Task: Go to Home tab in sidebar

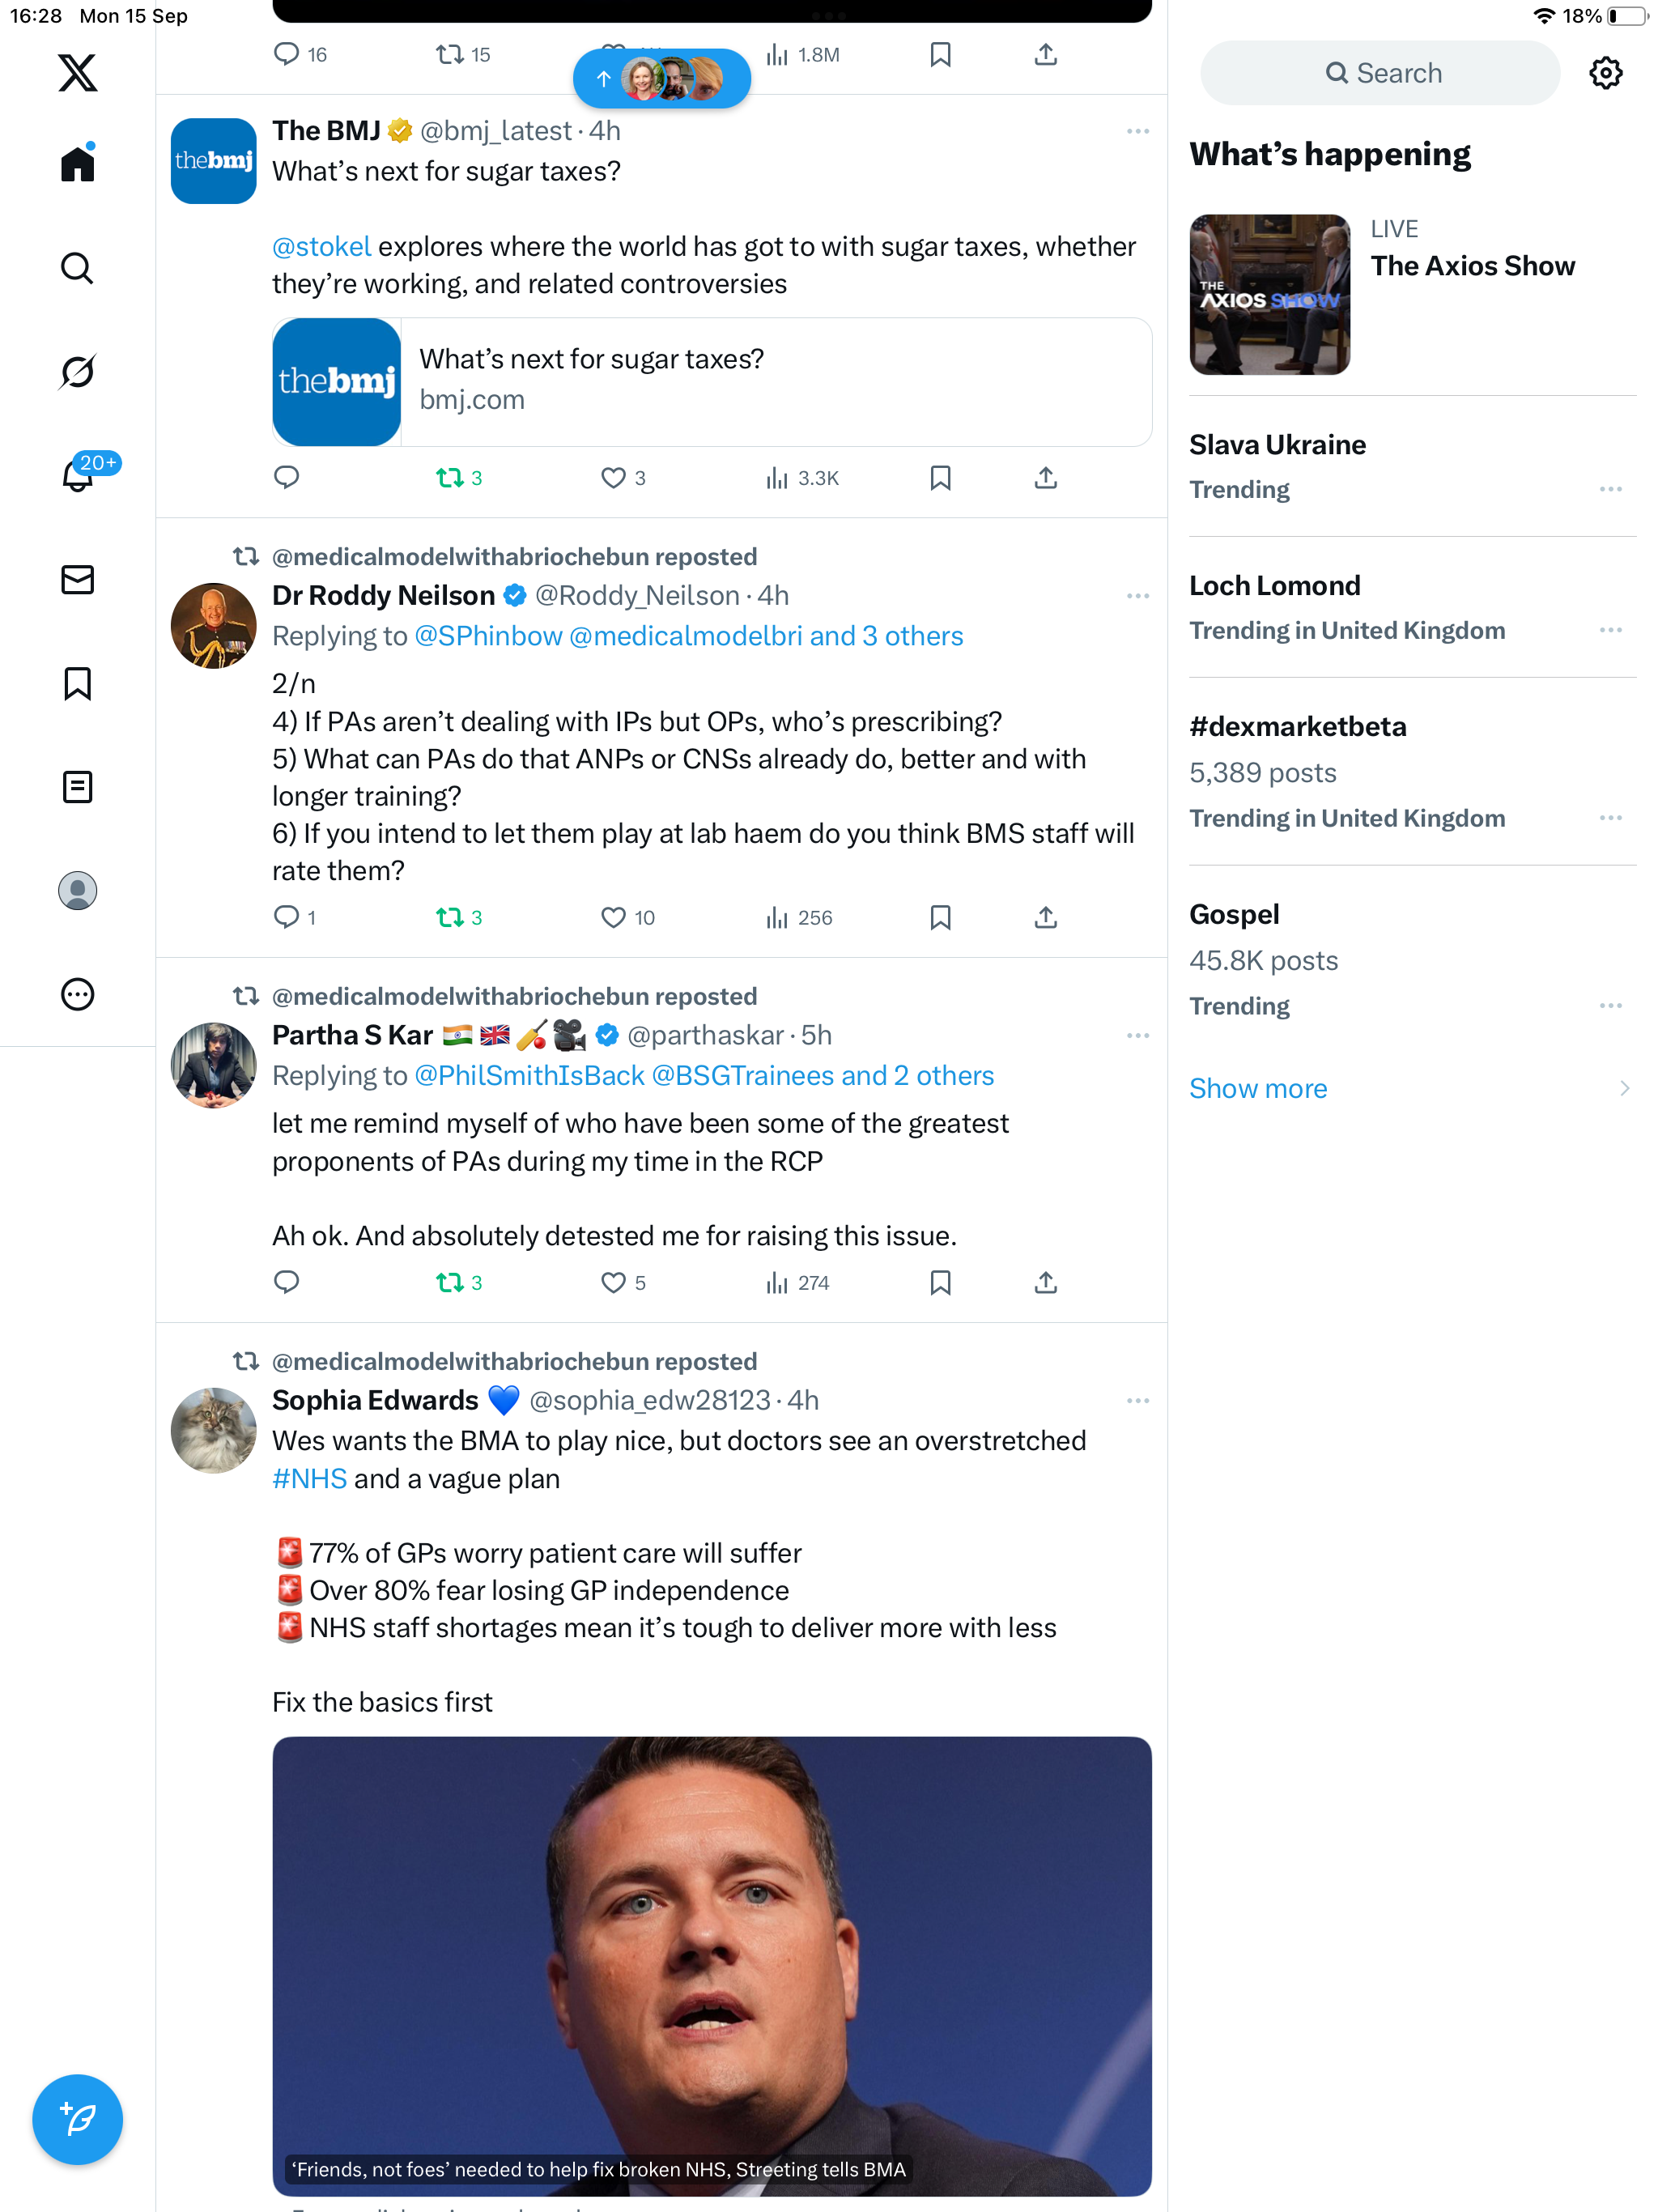Action: (77, 164)
